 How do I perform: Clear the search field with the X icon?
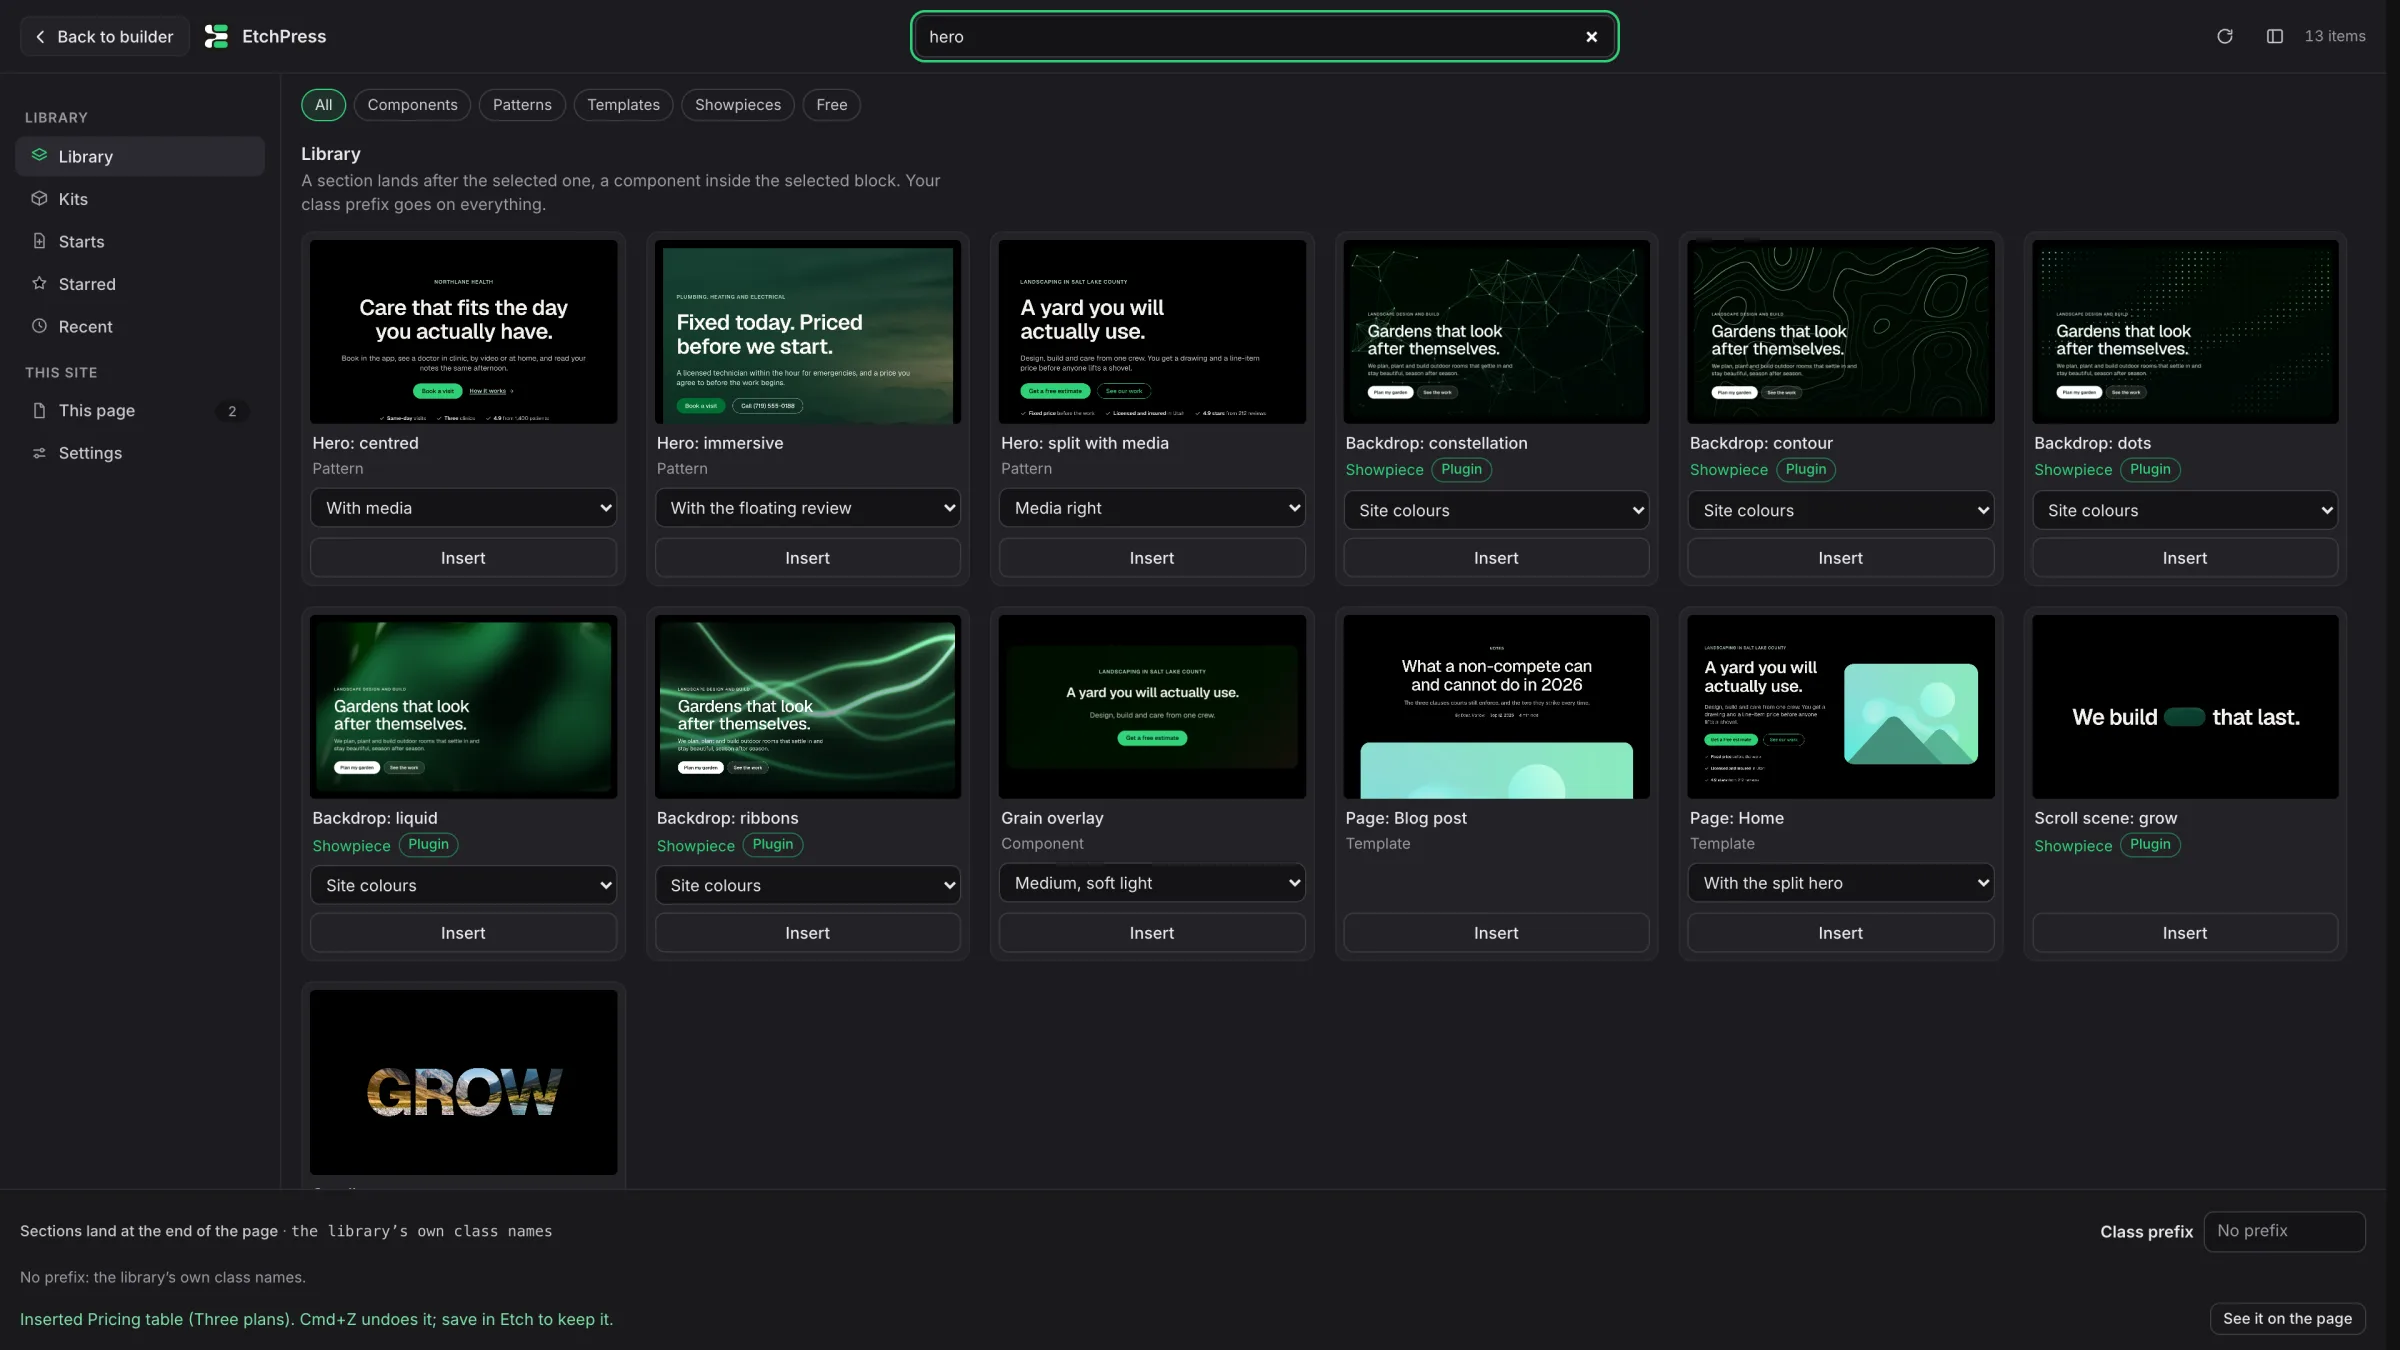(x=1591, y=37)
